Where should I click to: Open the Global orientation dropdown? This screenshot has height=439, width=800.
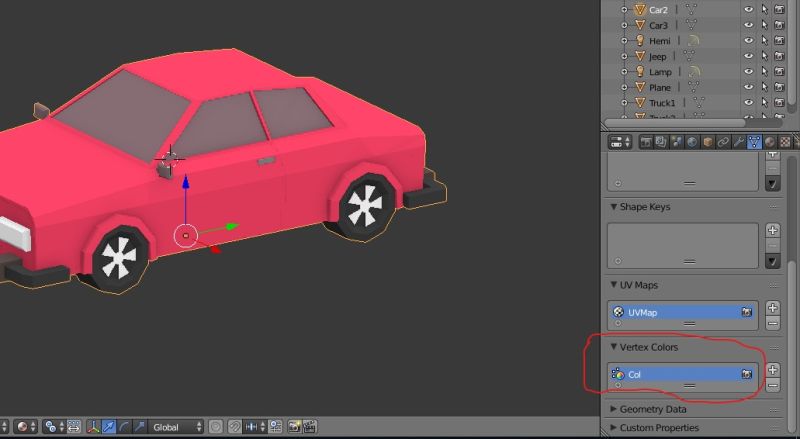click(x=176, y=427)
